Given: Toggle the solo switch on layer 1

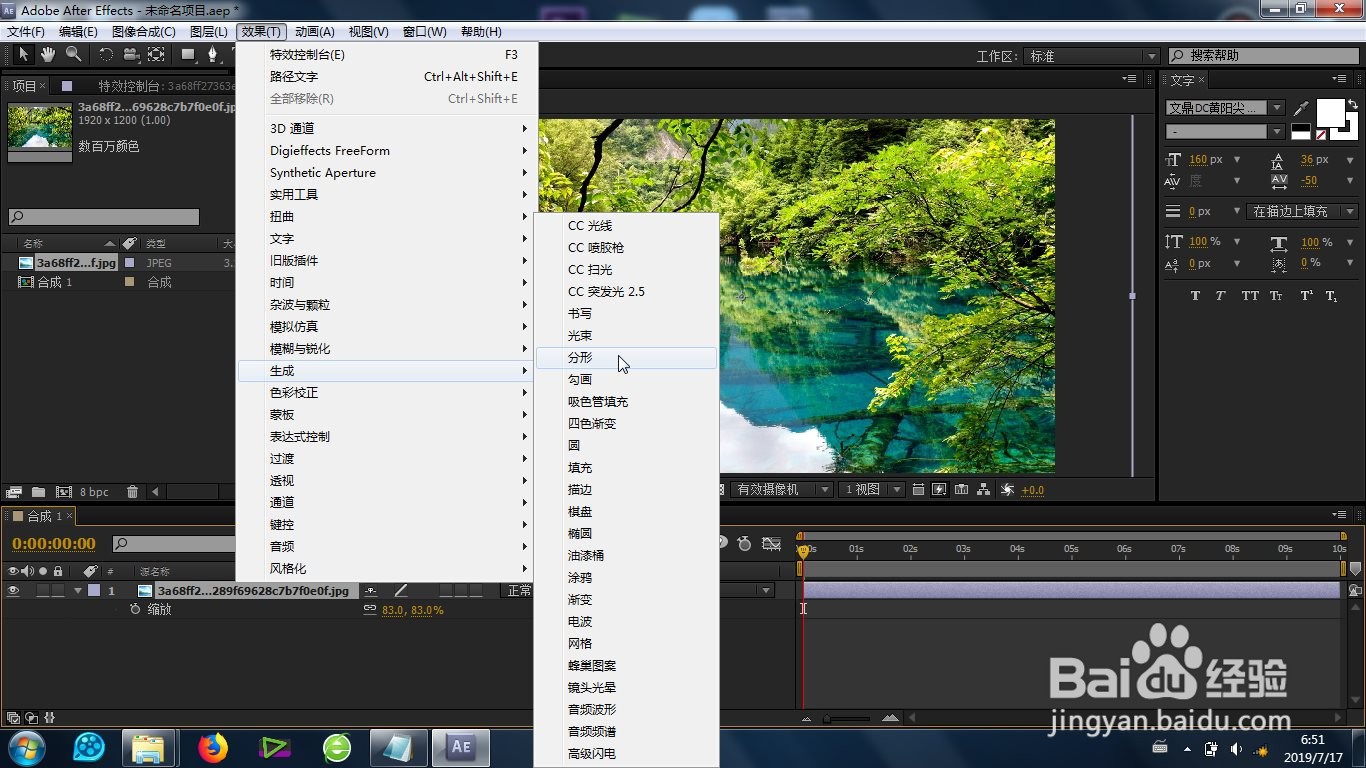Looking at the screenshot, I should point(42,591).
